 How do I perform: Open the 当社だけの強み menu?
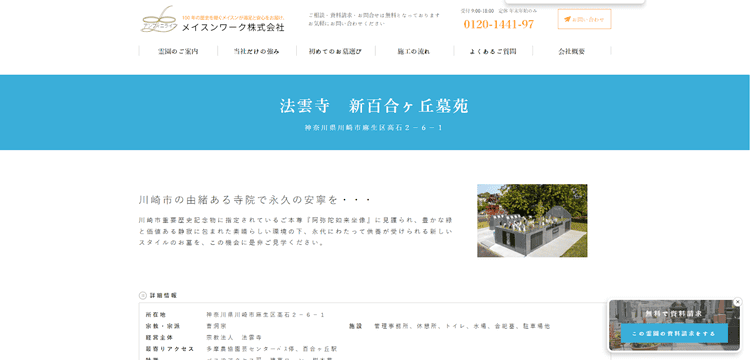256,51
